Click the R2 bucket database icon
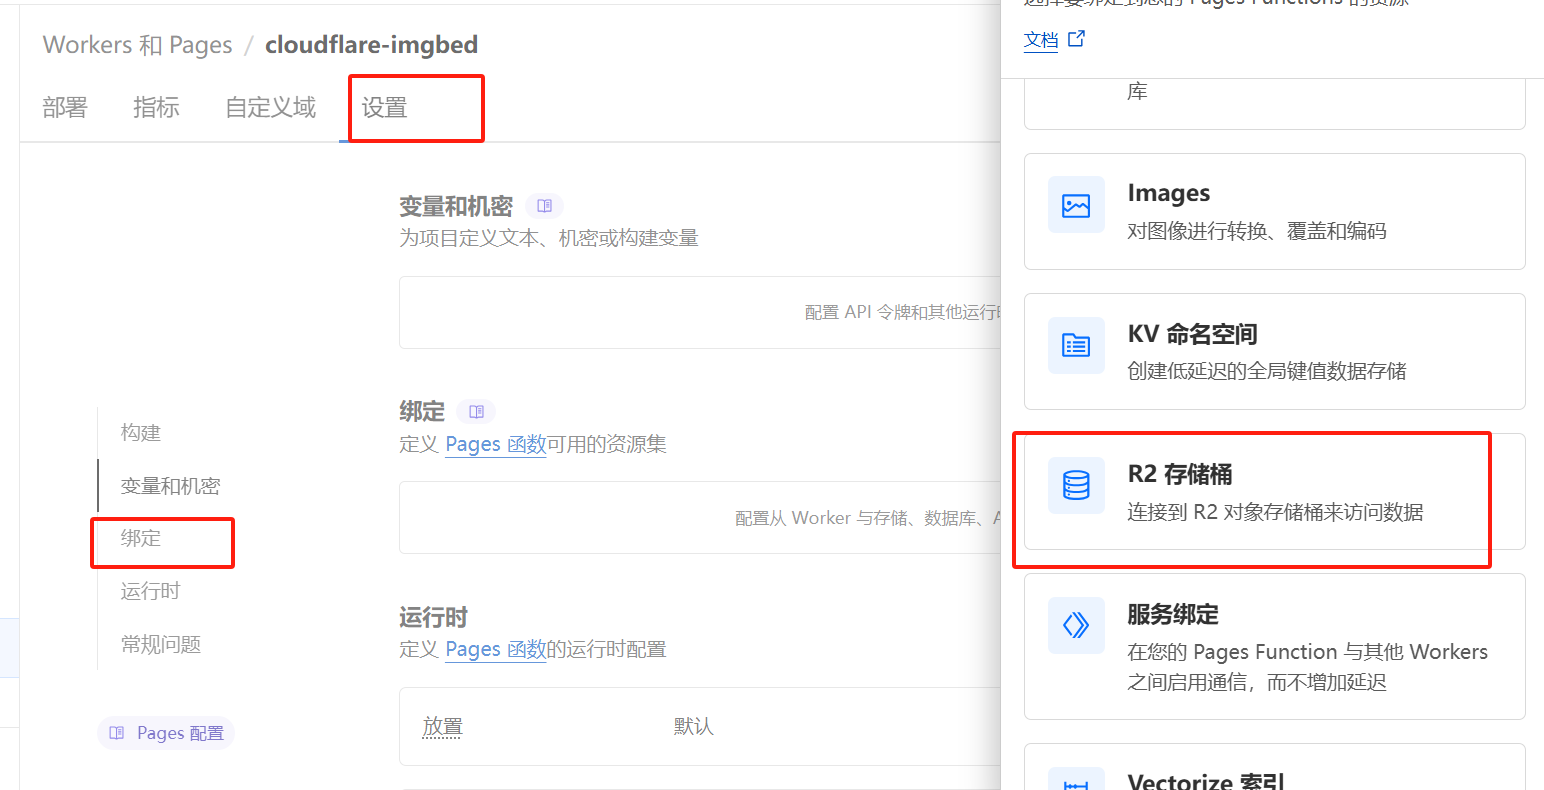Viewport: 1544px width, 790px height. [1076, 486]
